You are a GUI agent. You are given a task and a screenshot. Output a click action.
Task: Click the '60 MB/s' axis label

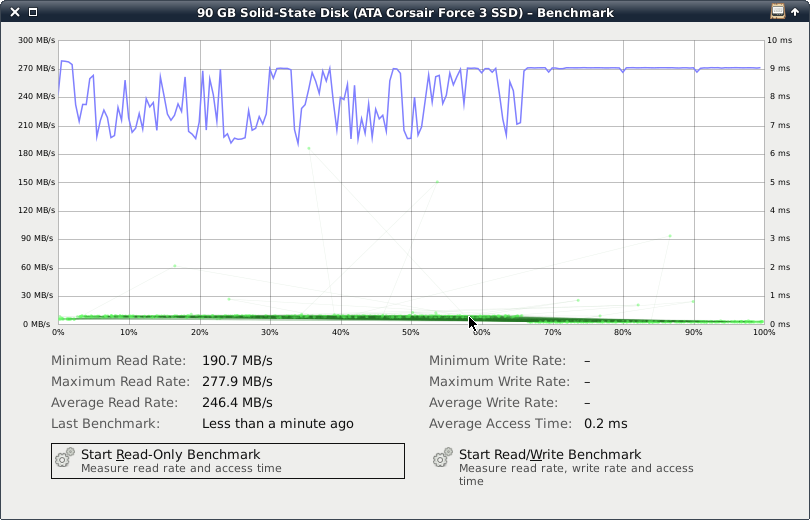pos(38,267)
